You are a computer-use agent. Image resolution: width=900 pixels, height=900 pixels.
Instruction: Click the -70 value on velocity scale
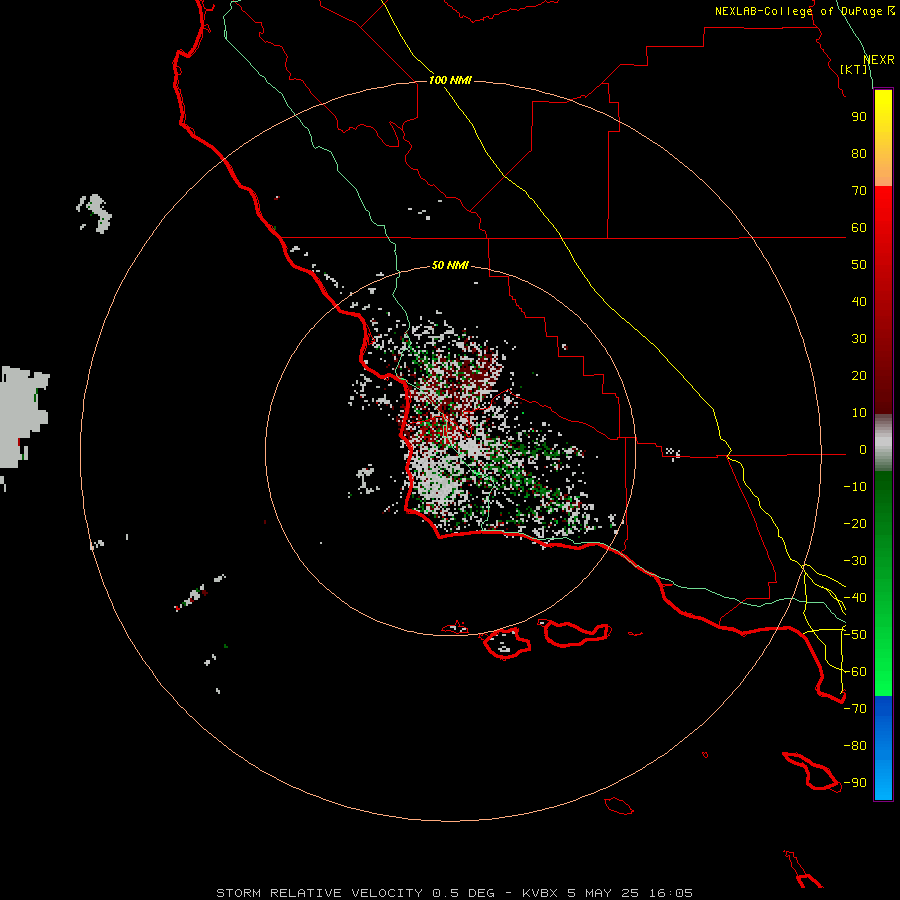coord(855,708)
